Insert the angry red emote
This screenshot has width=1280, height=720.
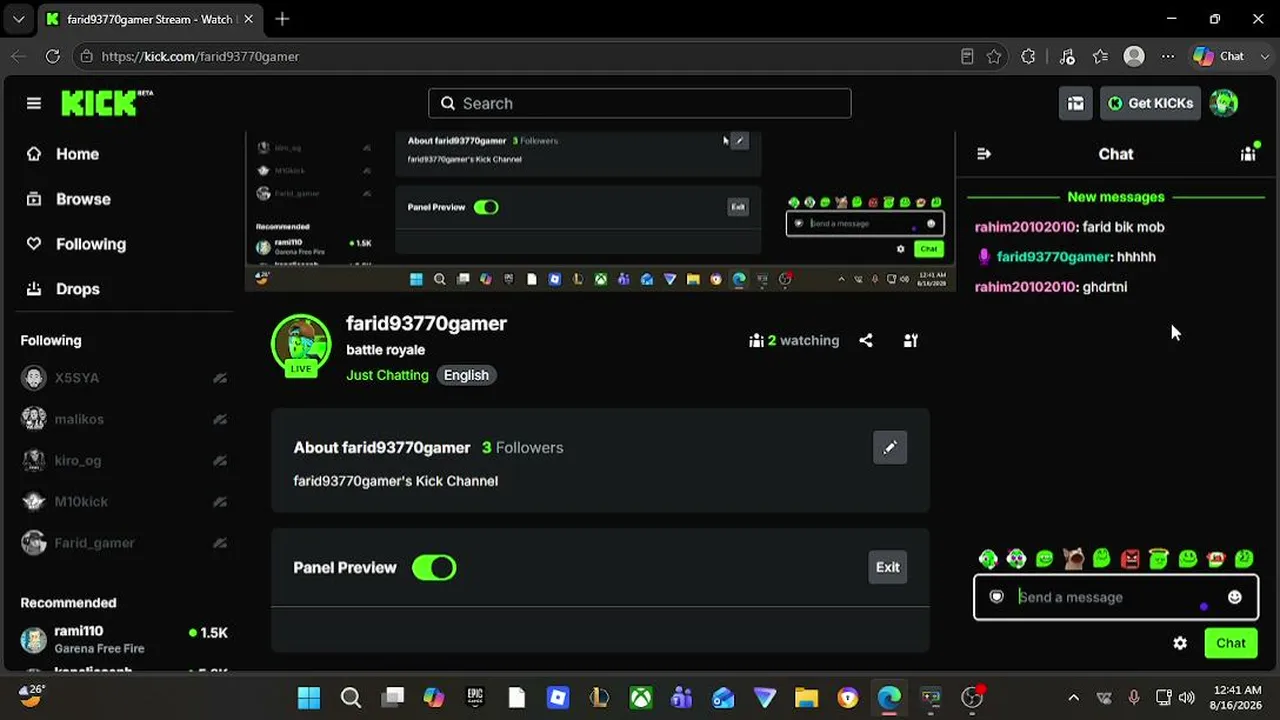tap(1130, 559)
